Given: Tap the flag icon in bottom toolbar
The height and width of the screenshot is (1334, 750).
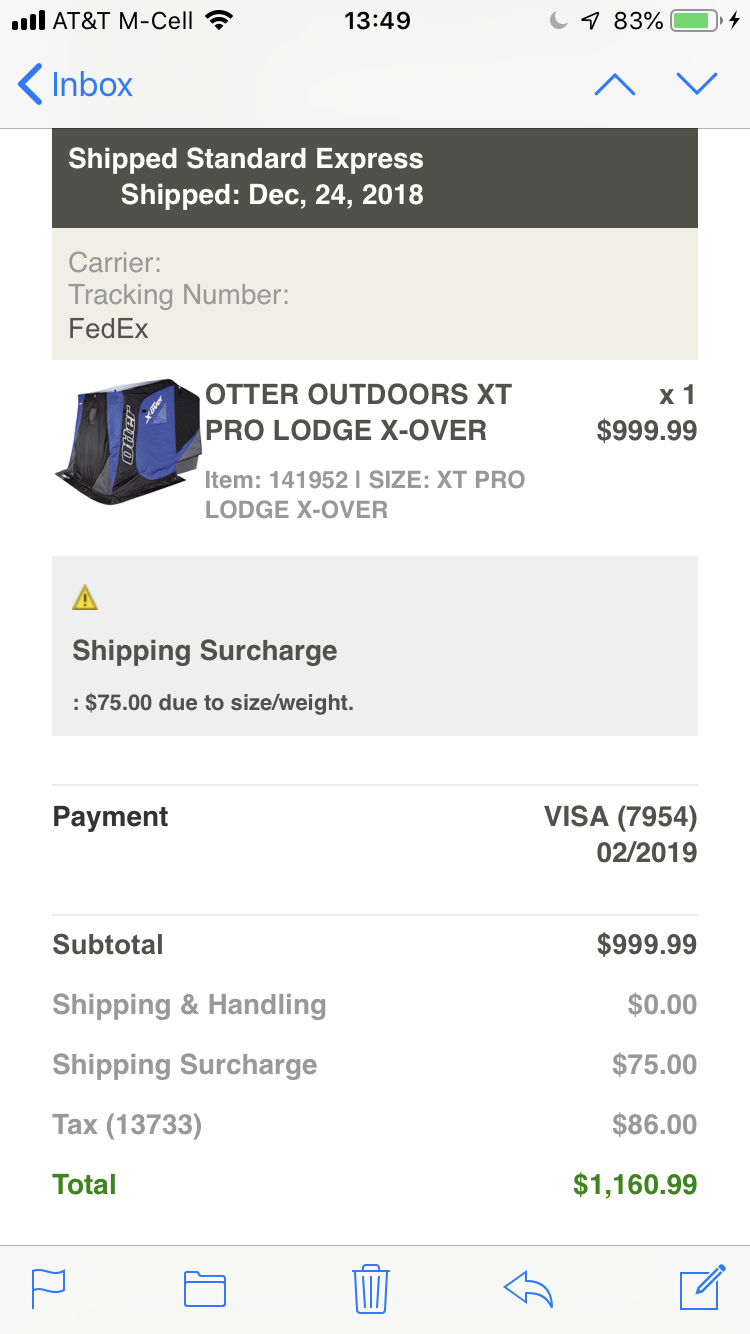Looking at the screenshot, I should [48, 1288].
